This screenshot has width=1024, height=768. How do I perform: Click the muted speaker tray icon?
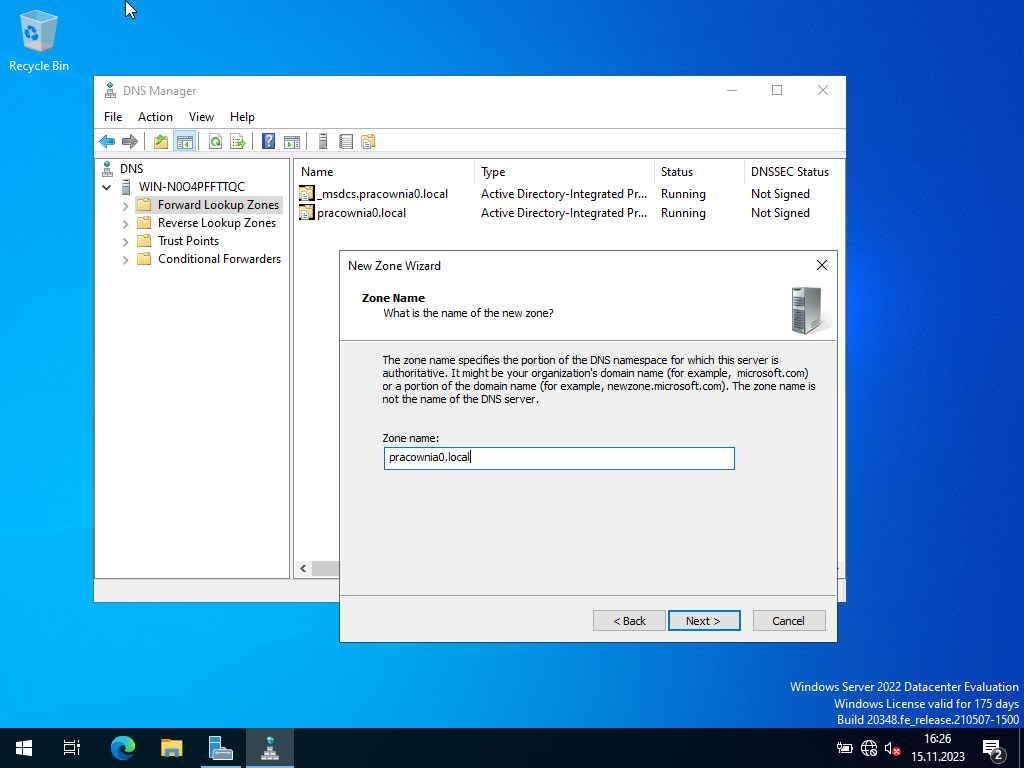(893, 748)
